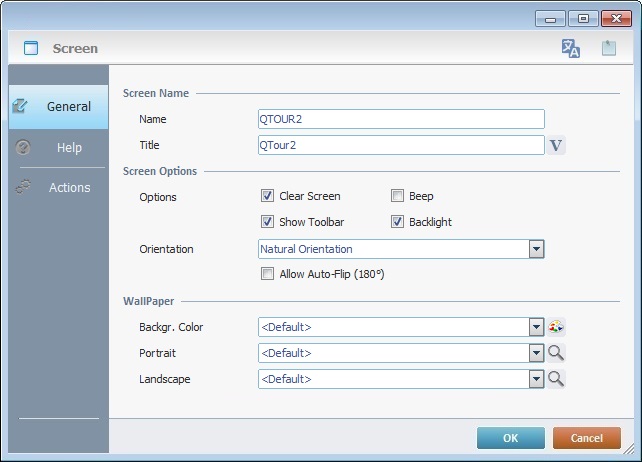Open color palette icon for Backgr. Color
642x462 pixels.
(x=556, y=327)
